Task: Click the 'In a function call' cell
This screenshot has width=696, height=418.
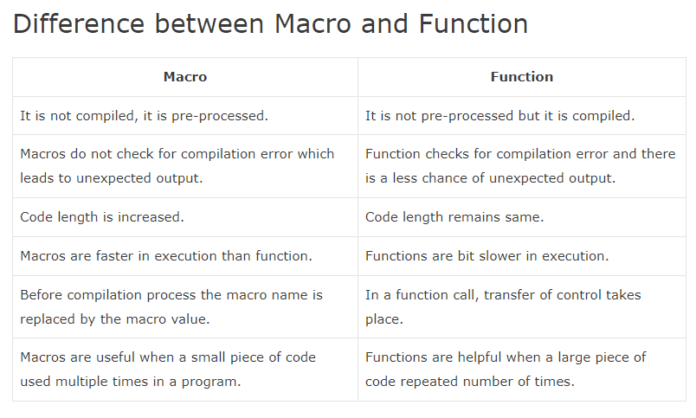Action: click(503, 306)
